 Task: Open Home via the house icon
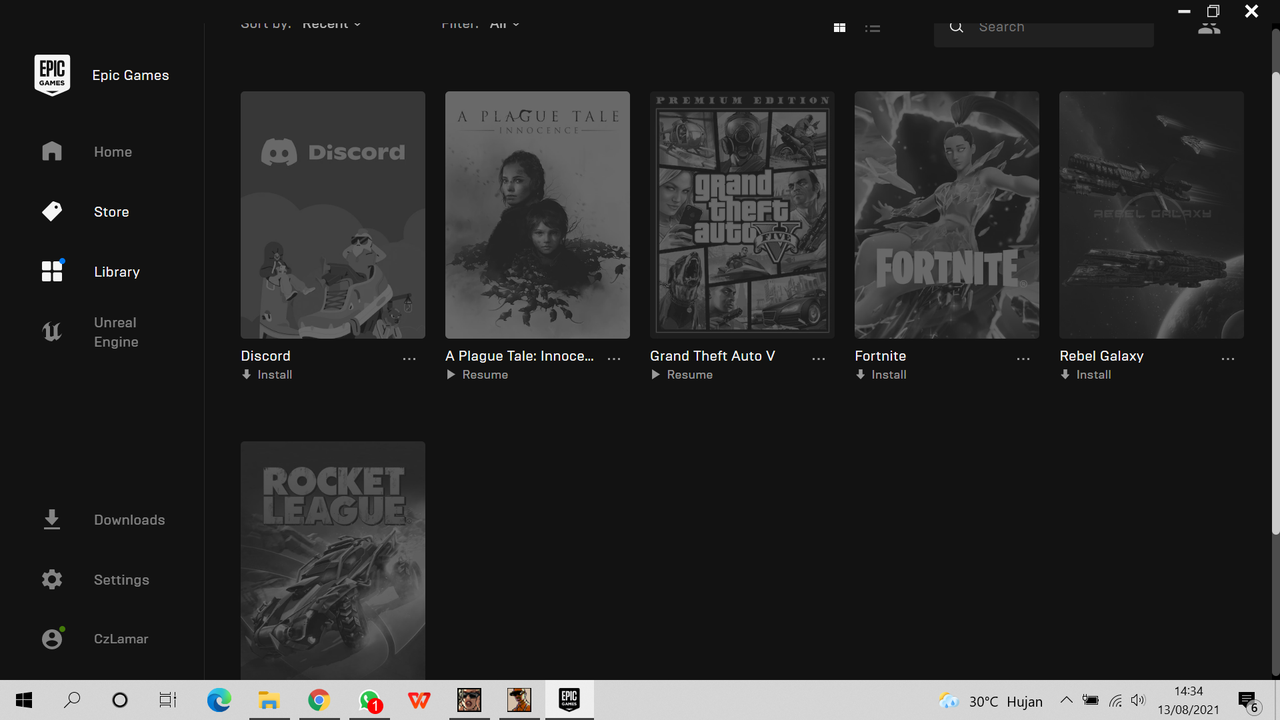tap(52, 151)
